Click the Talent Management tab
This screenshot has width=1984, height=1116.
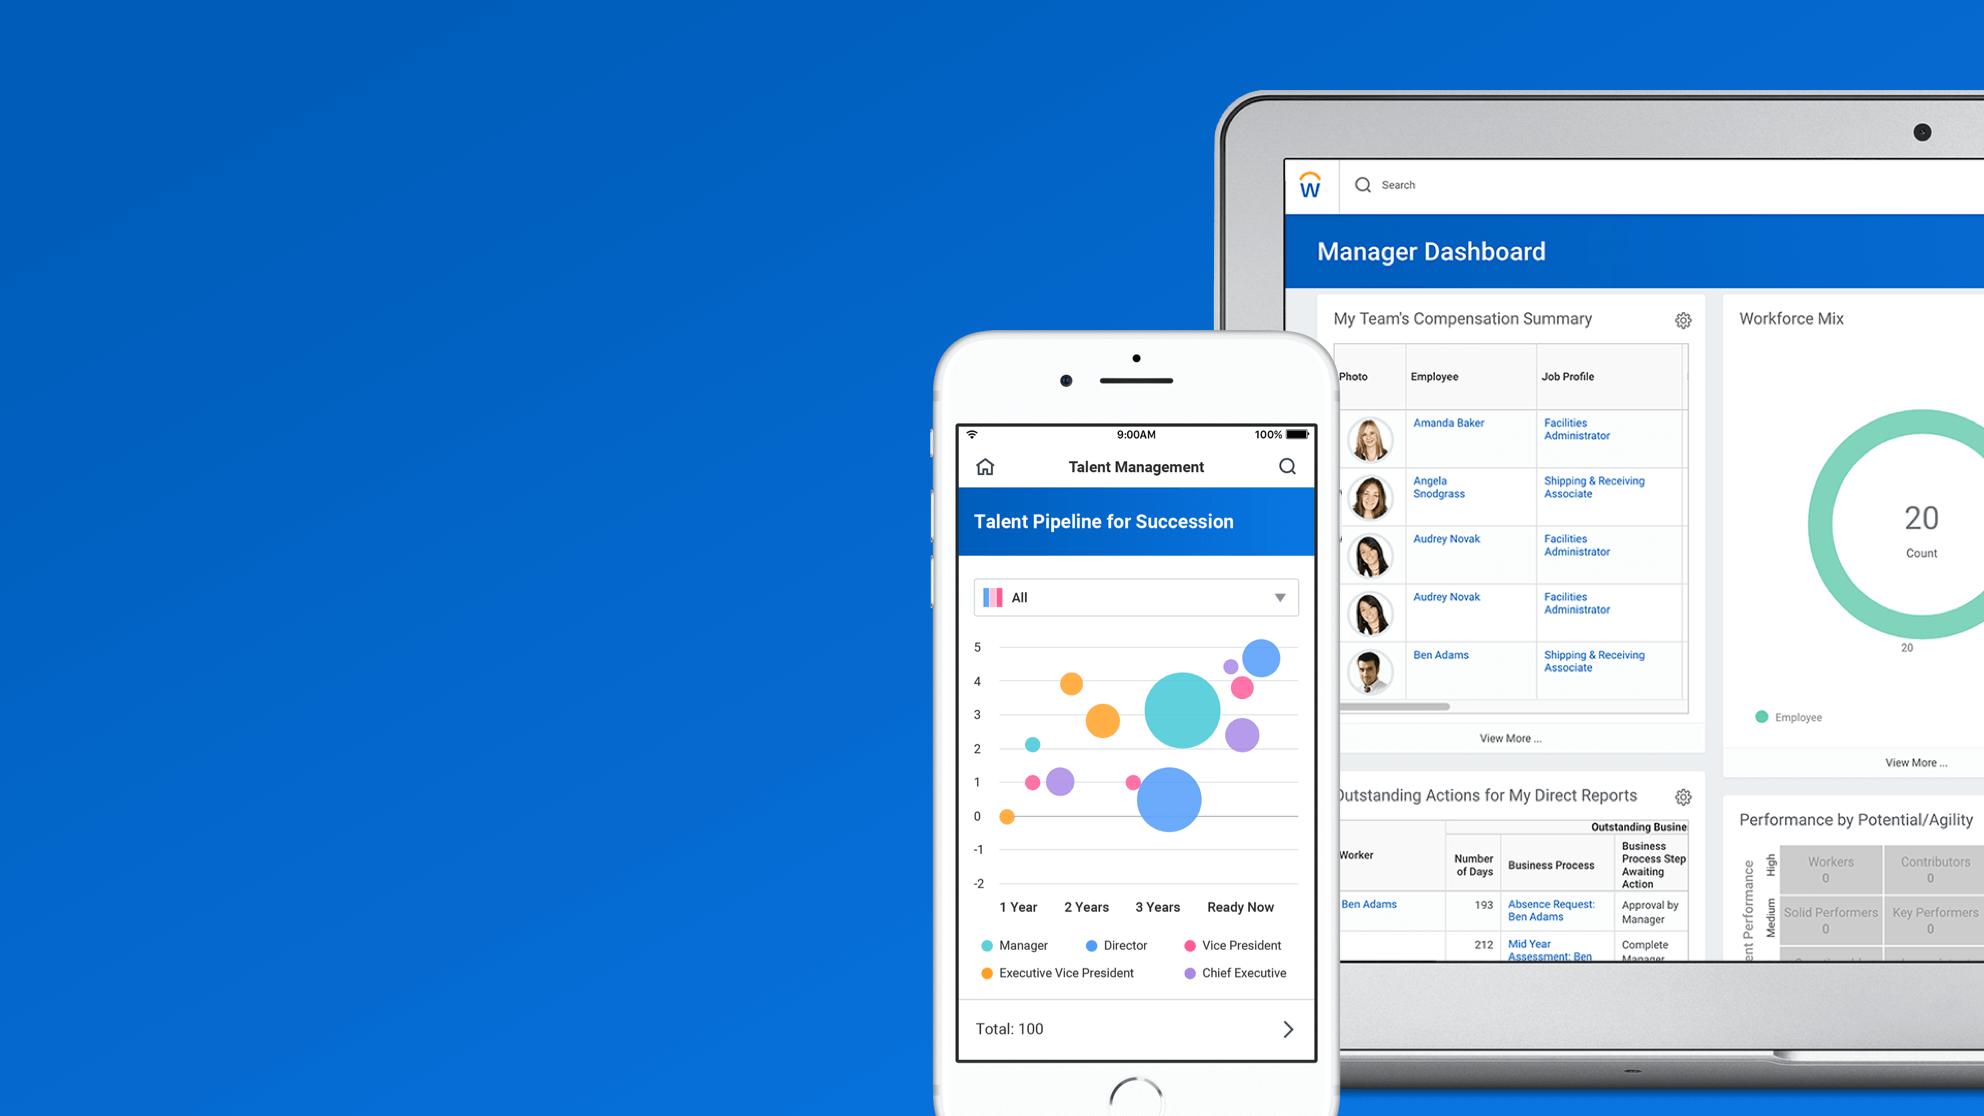pos(1134,467)
